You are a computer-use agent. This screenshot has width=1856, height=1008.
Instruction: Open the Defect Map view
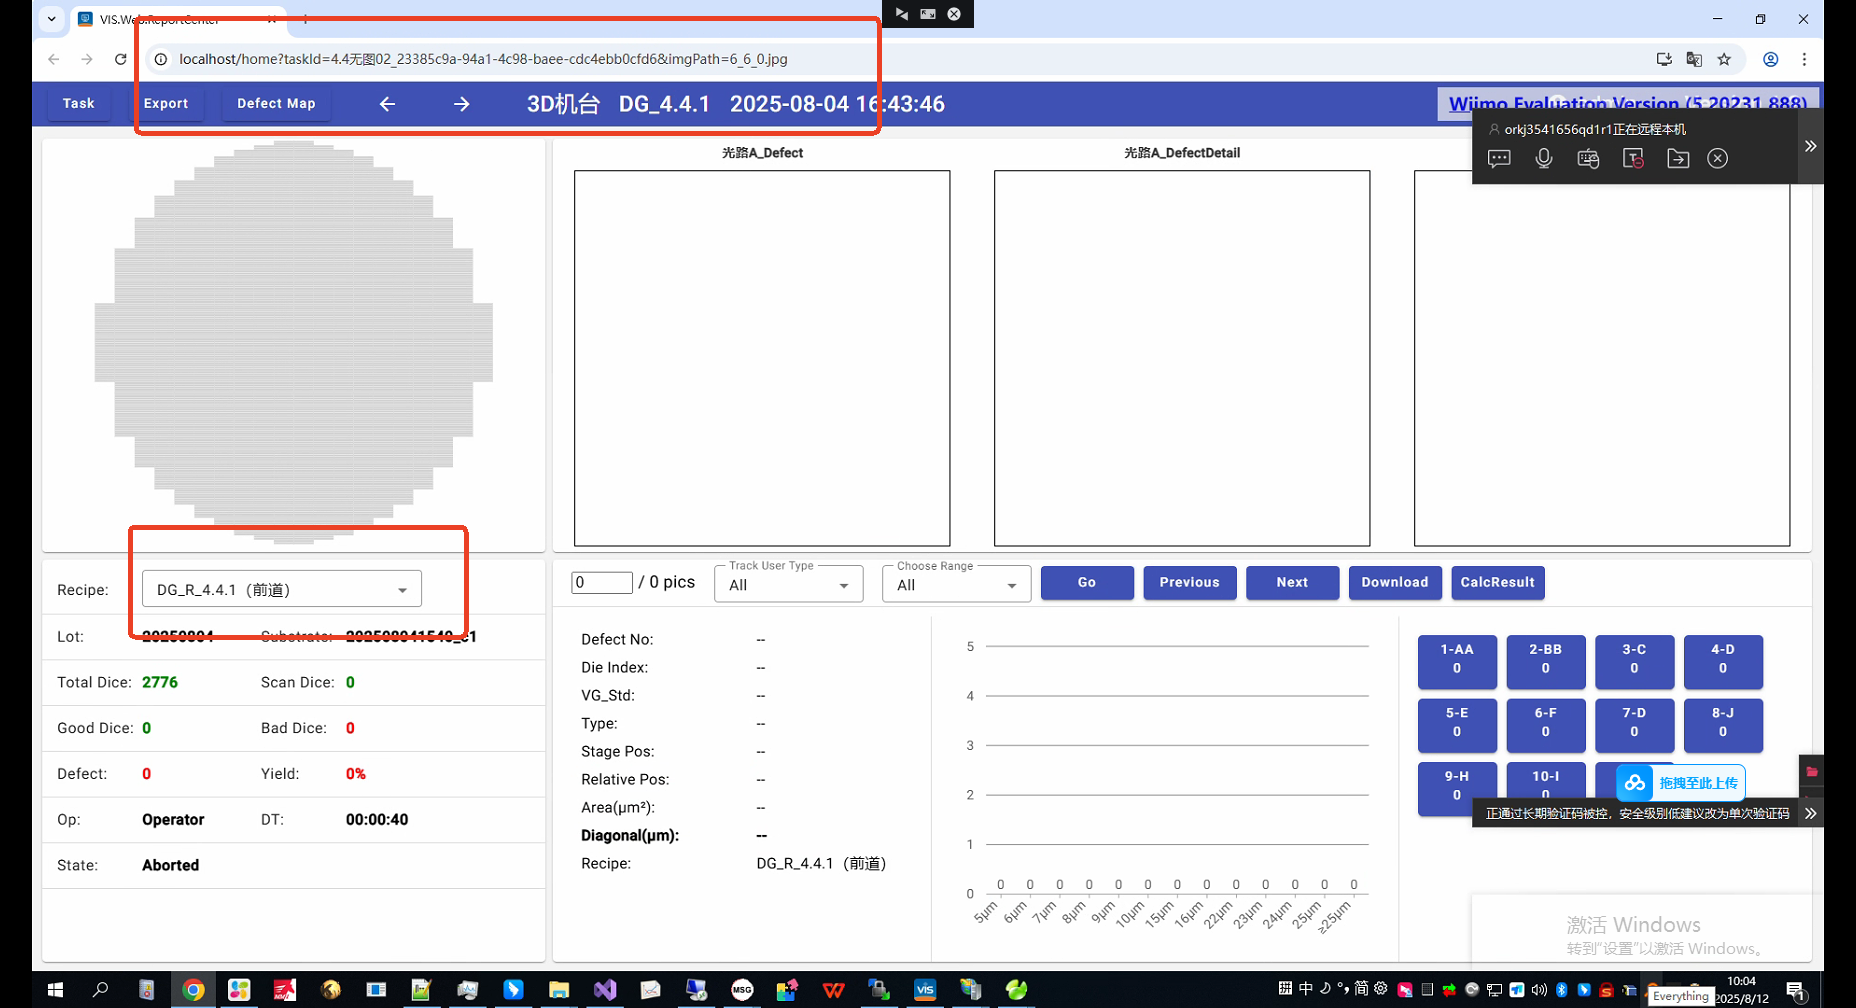tap(276, 103)
